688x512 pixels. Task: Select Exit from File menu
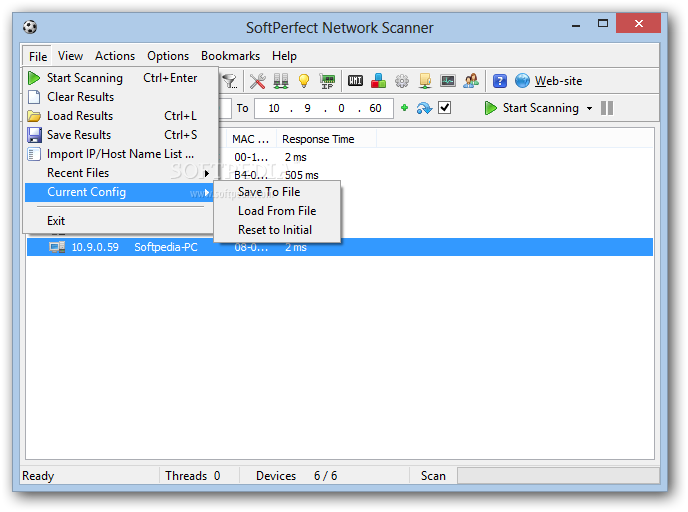[x=118, y=221]
